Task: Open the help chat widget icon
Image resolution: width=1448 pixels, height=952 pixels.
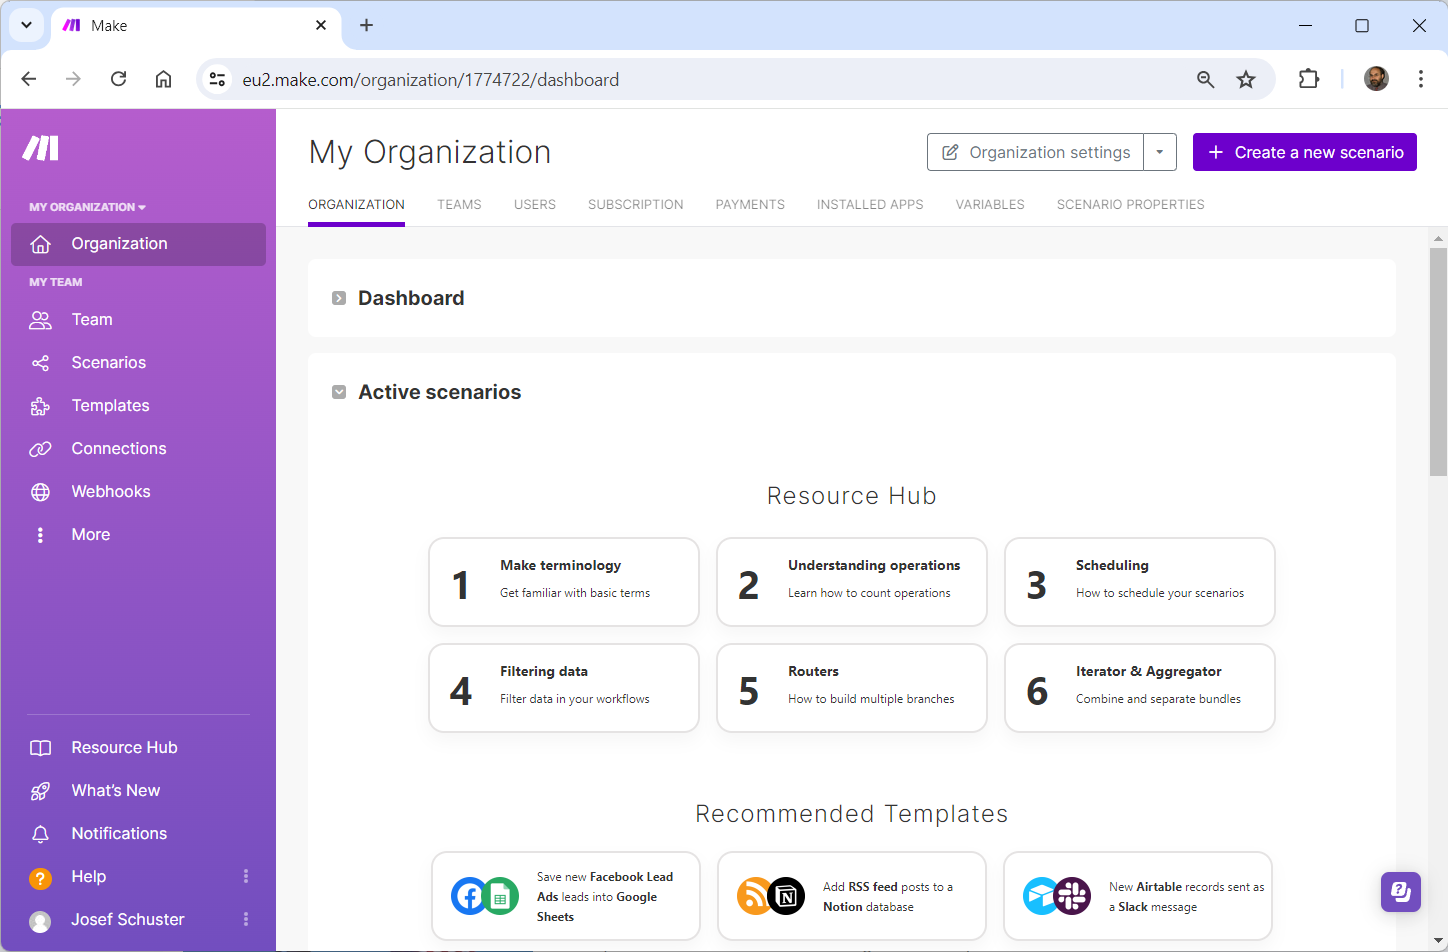Action: pos(1400,891)
